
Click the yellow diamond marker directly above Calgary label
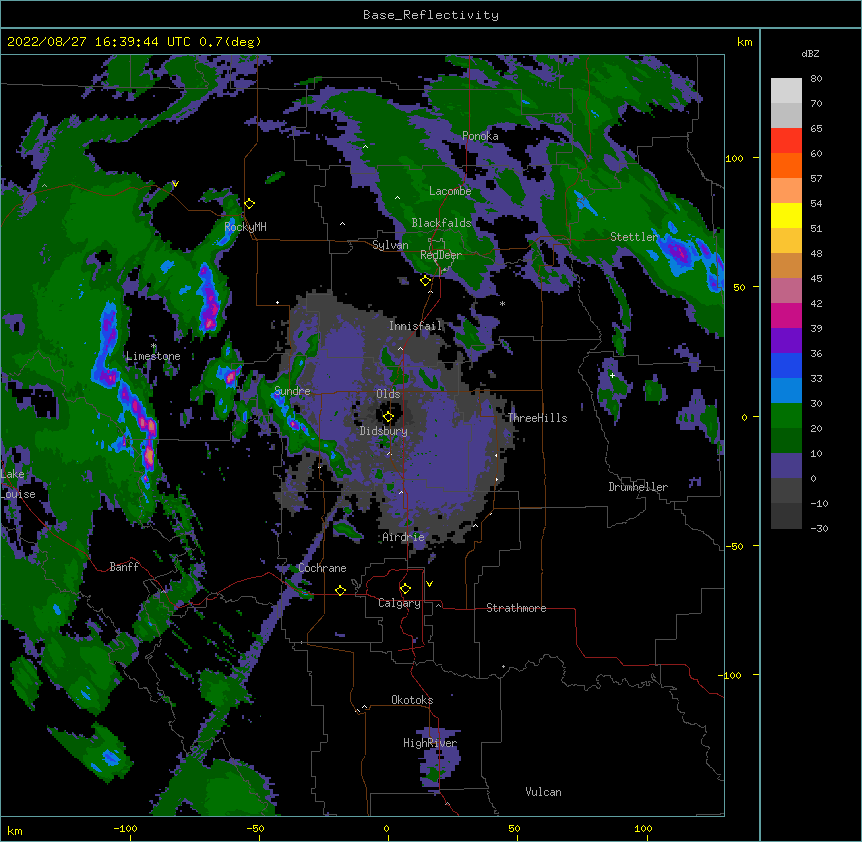(405, 589)
